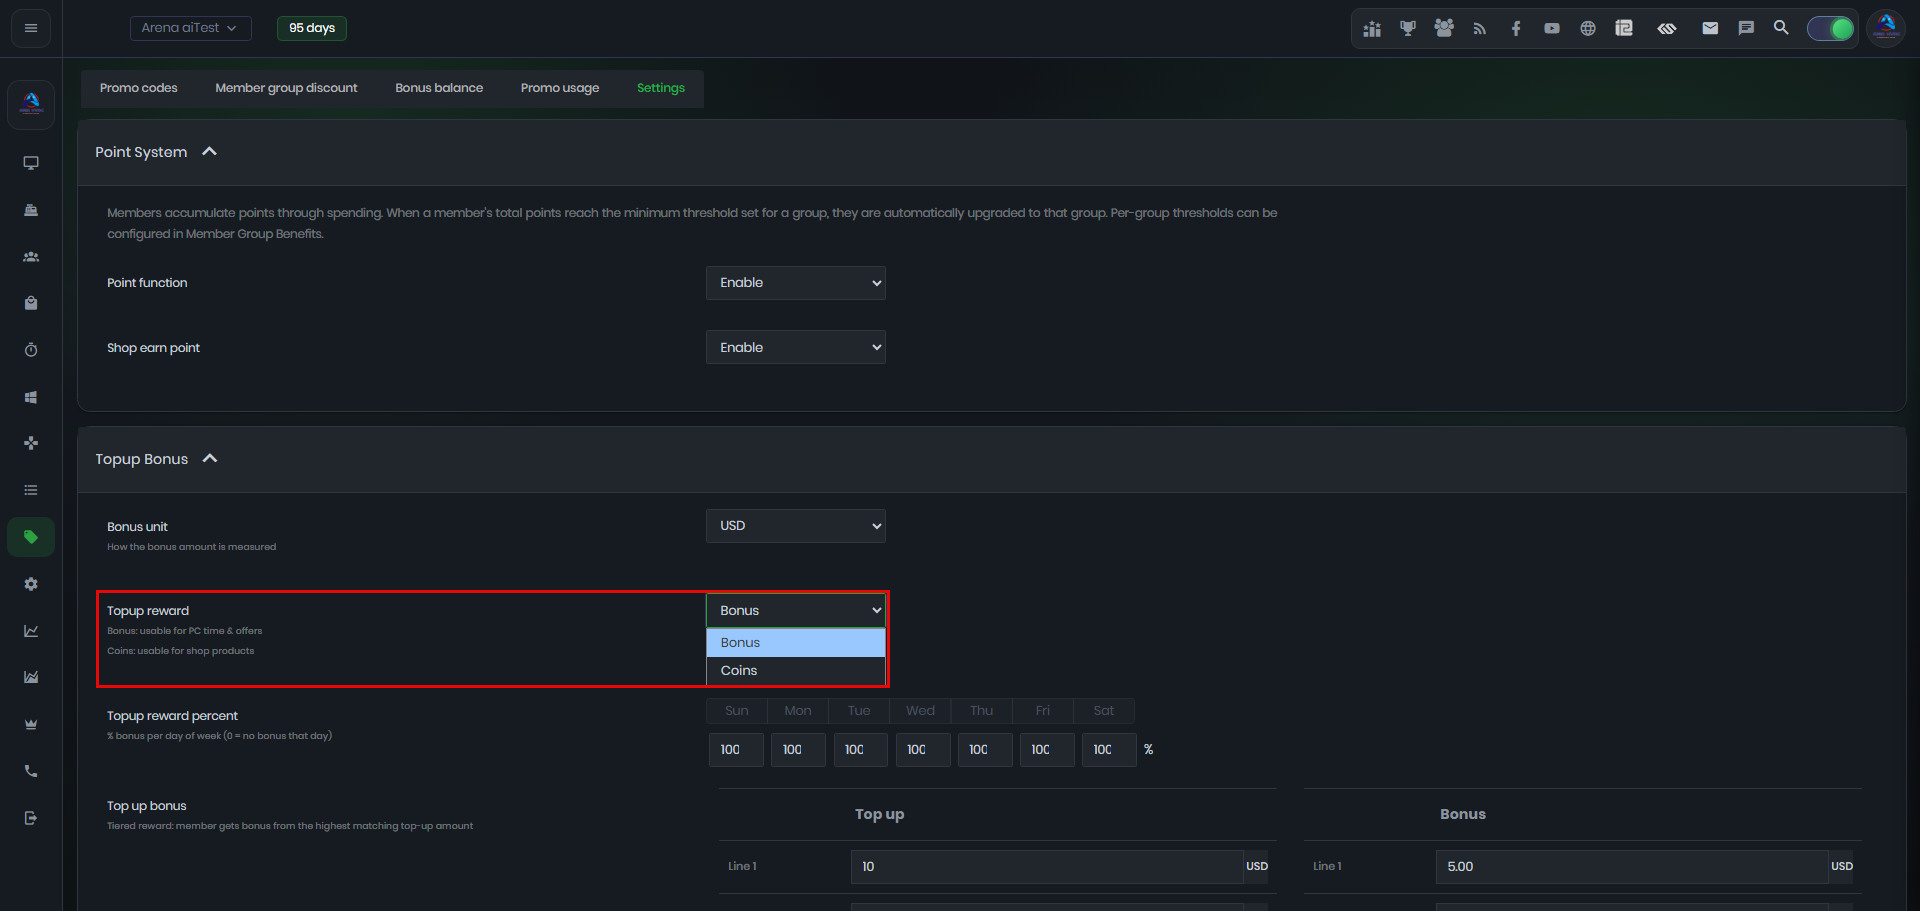Screen dimensions: 1920x911
Task: Choose Coins from the Topup reward list
Action: tap(796, 671)
